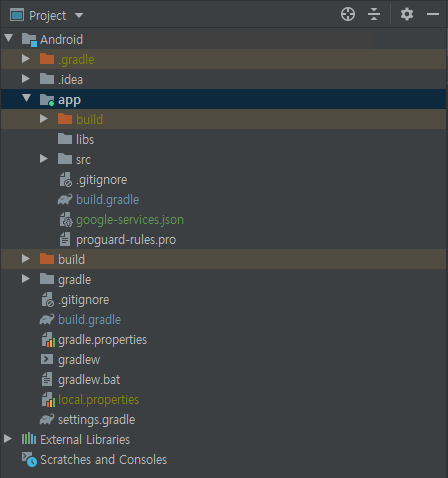Select settings.gradle file name
This screenshot has width=448, height=478.
coord(96,420)
